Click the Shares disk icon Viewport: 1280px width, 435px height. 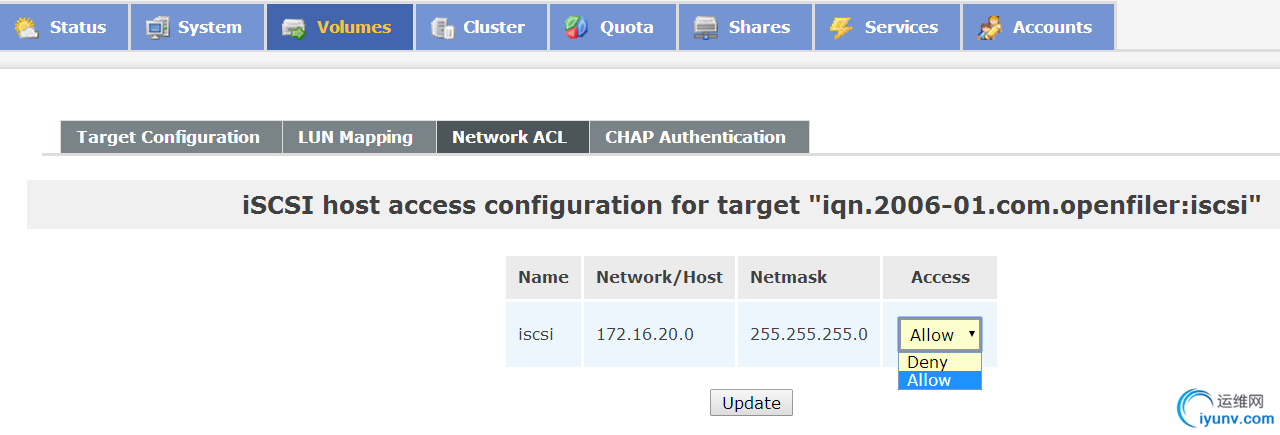[706, 27]
